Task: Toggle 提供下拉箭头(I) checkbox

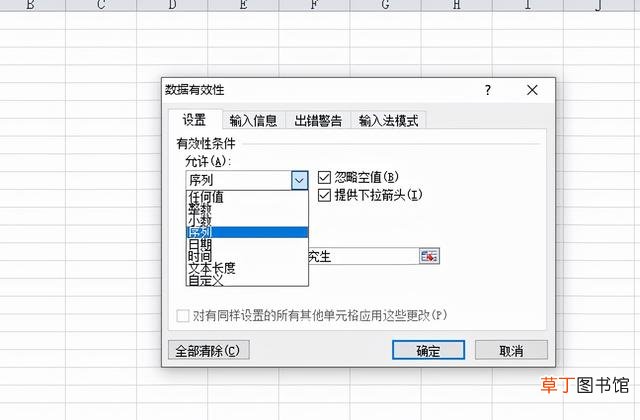Action: (324, 195)
